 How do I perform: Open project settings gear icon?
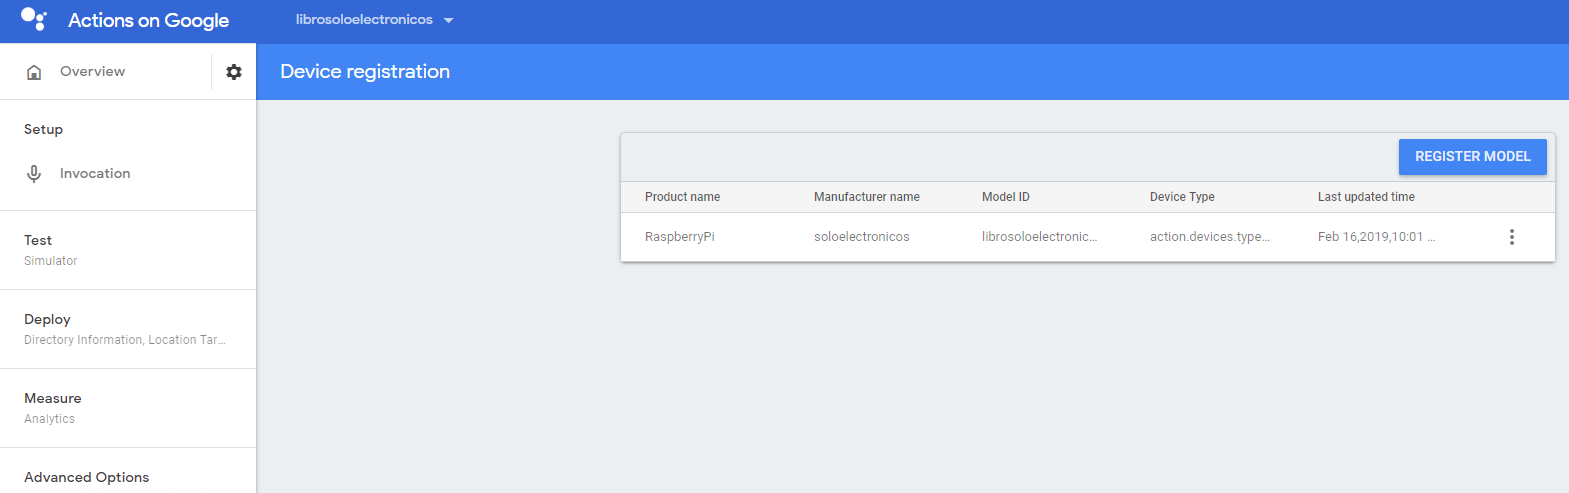coord(234,72)
